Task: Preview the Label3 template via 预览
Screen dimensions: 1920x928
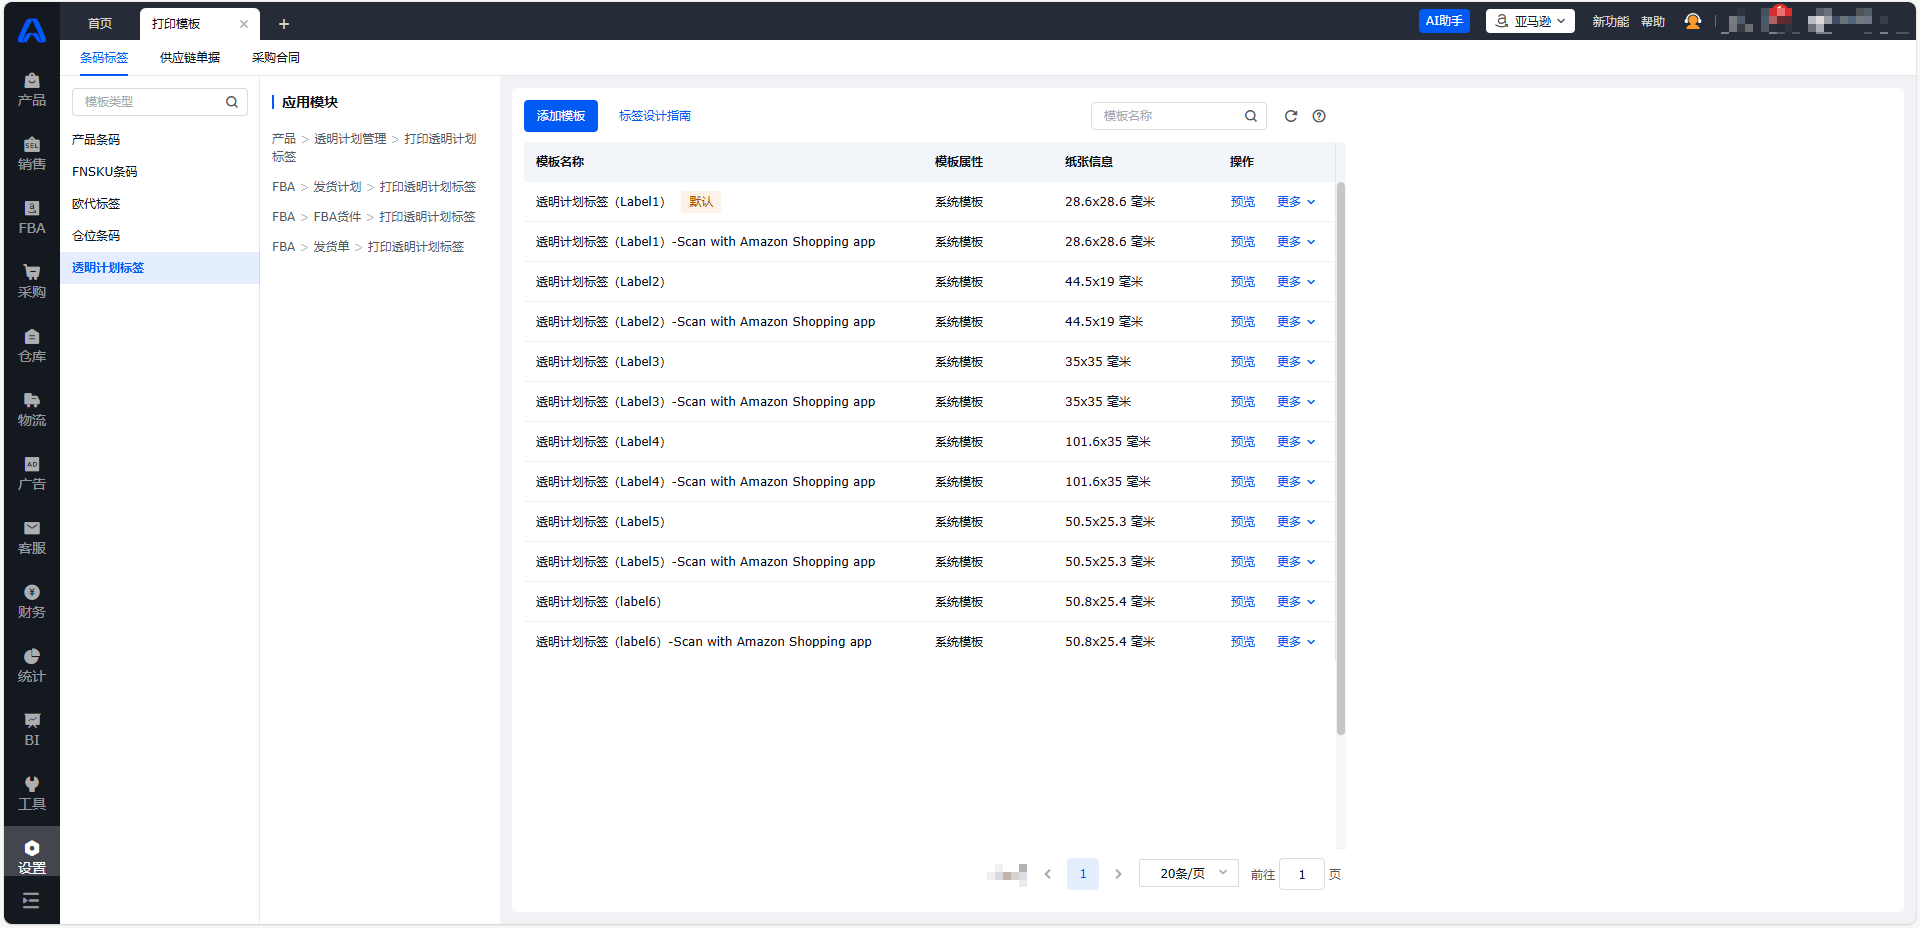Action: [x=1242, y=362]
